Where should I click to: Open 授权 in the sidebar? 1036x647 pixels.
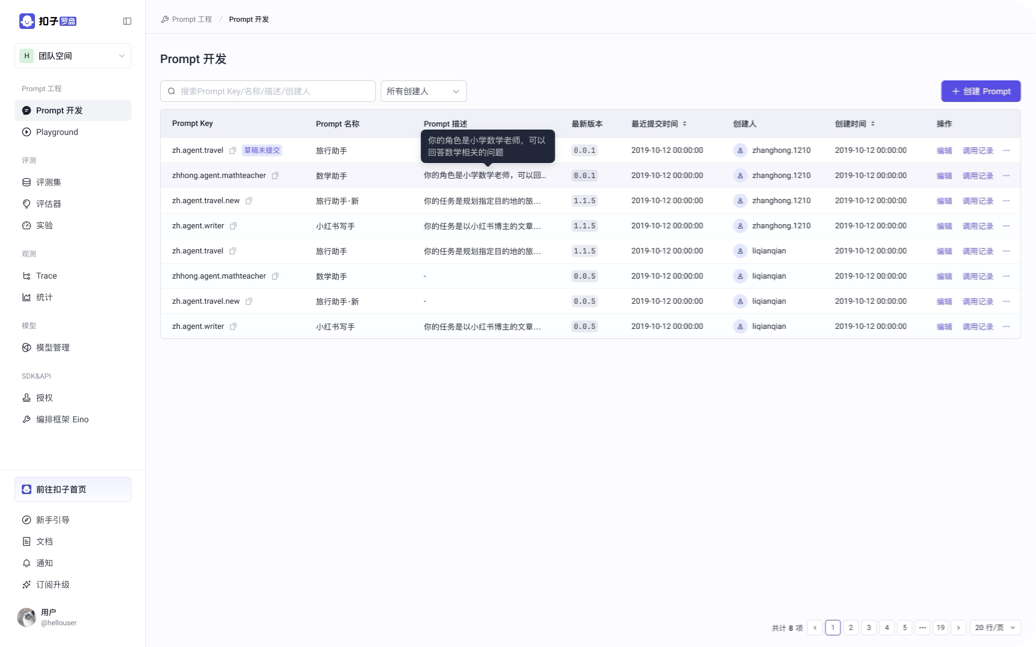[x=73, y=398]
